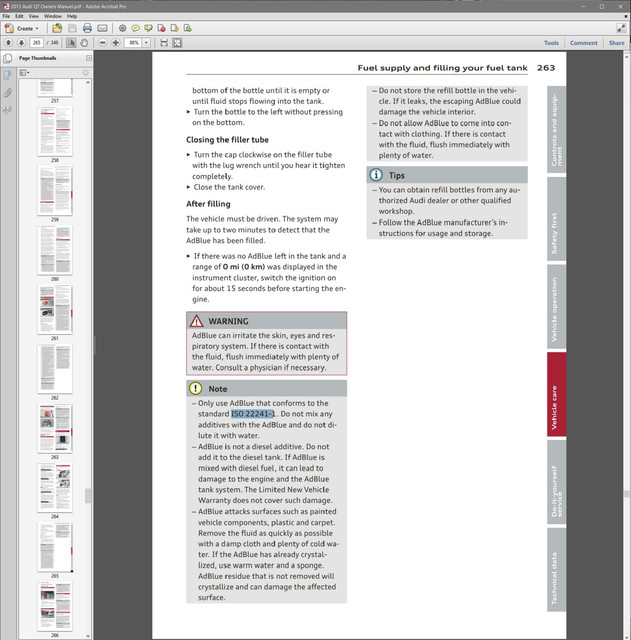
Task: Activate the Hand pan tool
Action: coord(84,42)
